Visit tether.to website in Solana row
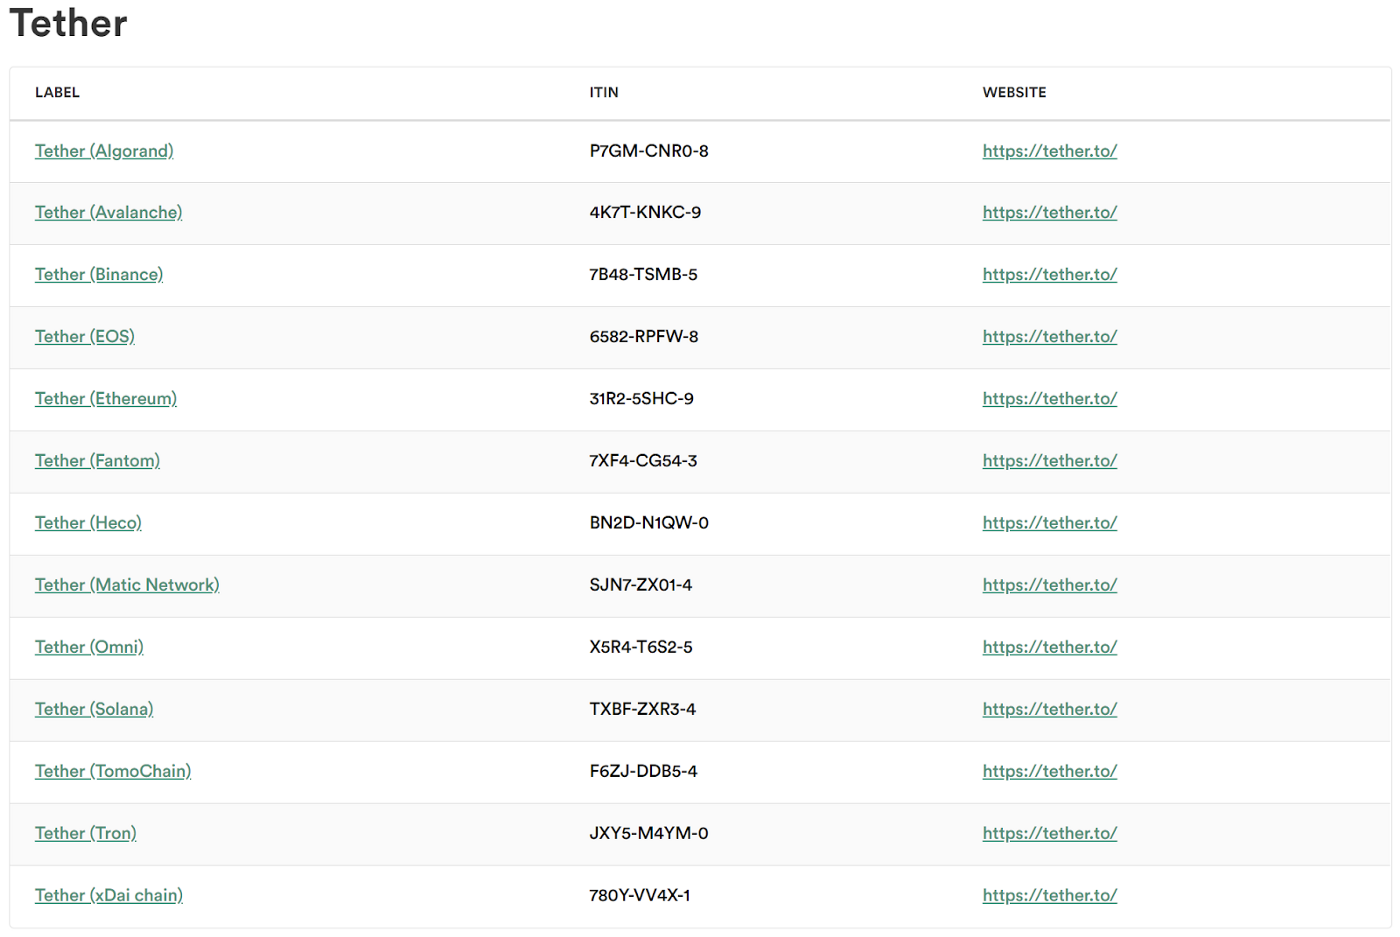The width and height of the screenshot is (1400, 937). tap(1050, 709)
